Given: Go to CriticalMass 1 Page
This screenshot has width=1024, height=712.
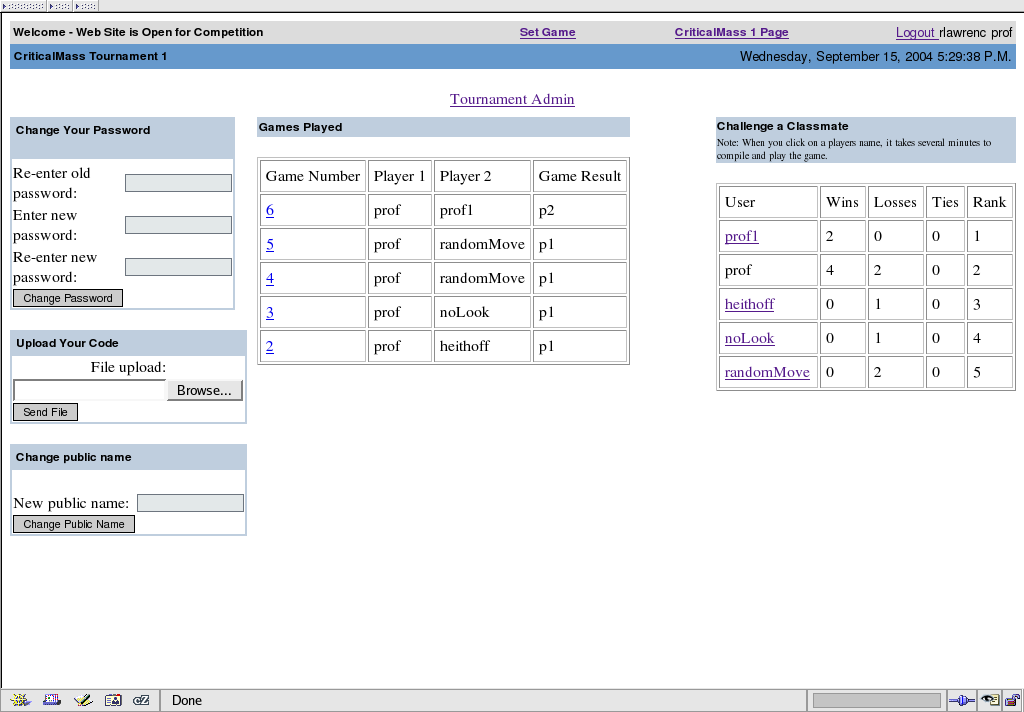Looking at the screenshot, I should pos(731,32).
